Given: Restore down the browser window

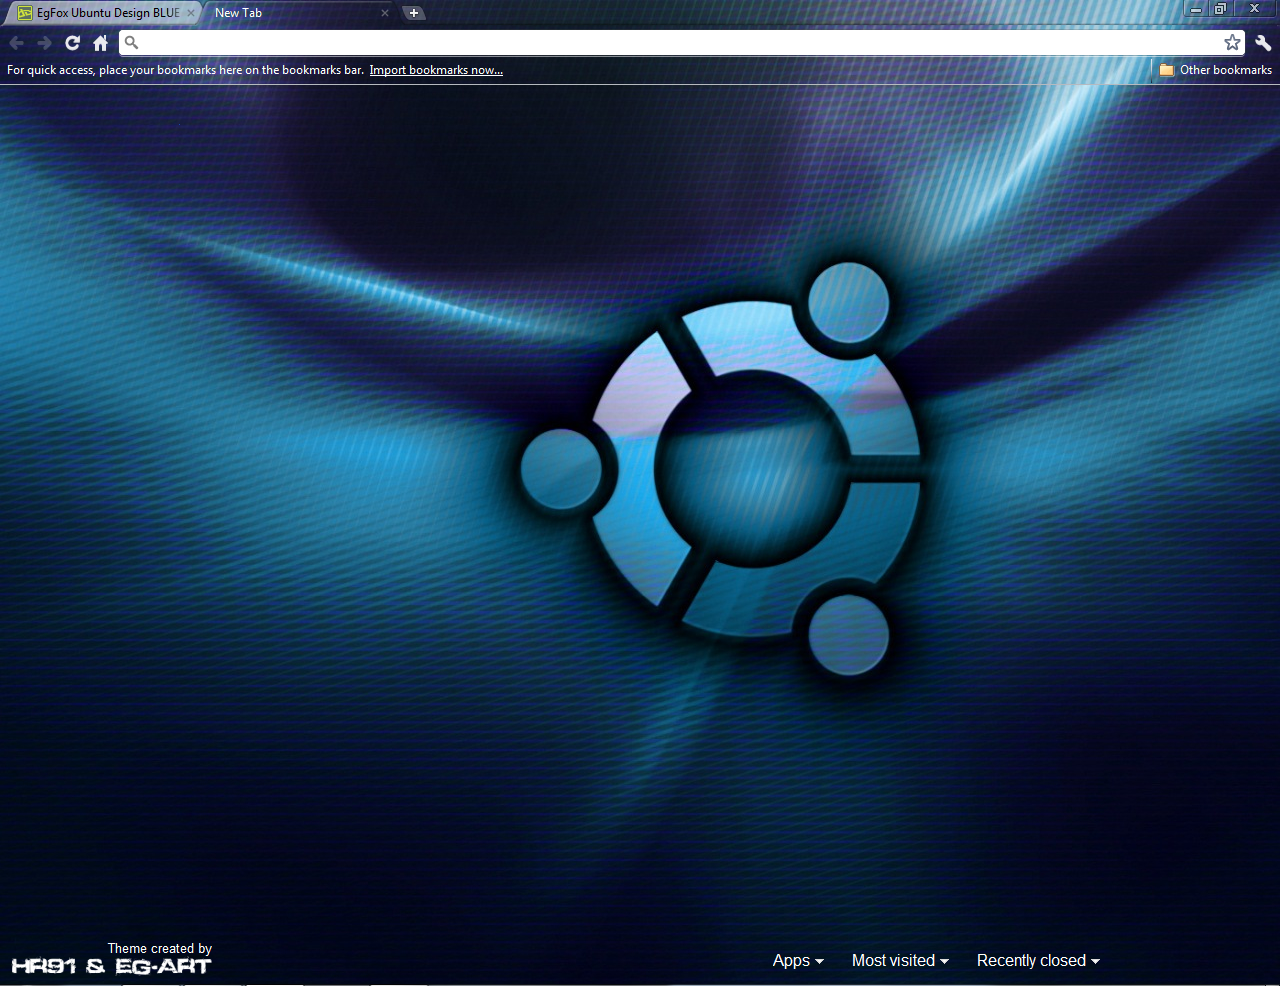Looking at the screenshot, I should click(1220, 9).
